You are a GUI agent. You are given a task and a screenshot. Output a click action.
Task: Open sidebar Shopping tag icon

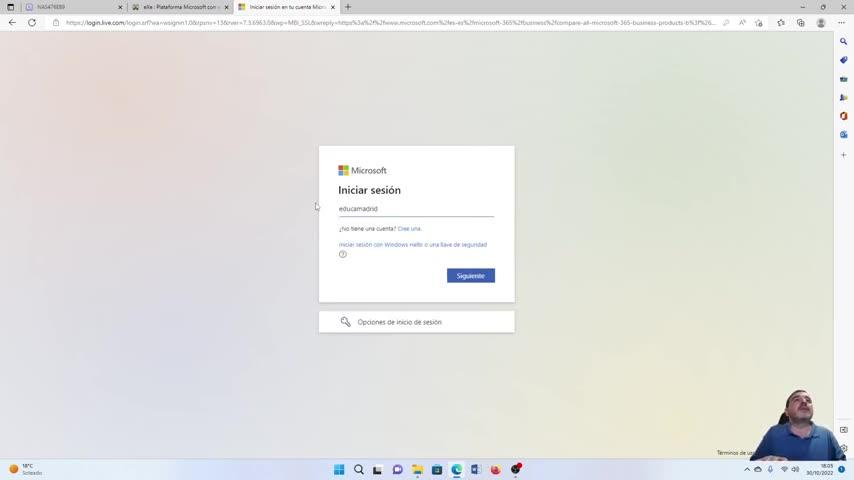(x=844, y=60)
